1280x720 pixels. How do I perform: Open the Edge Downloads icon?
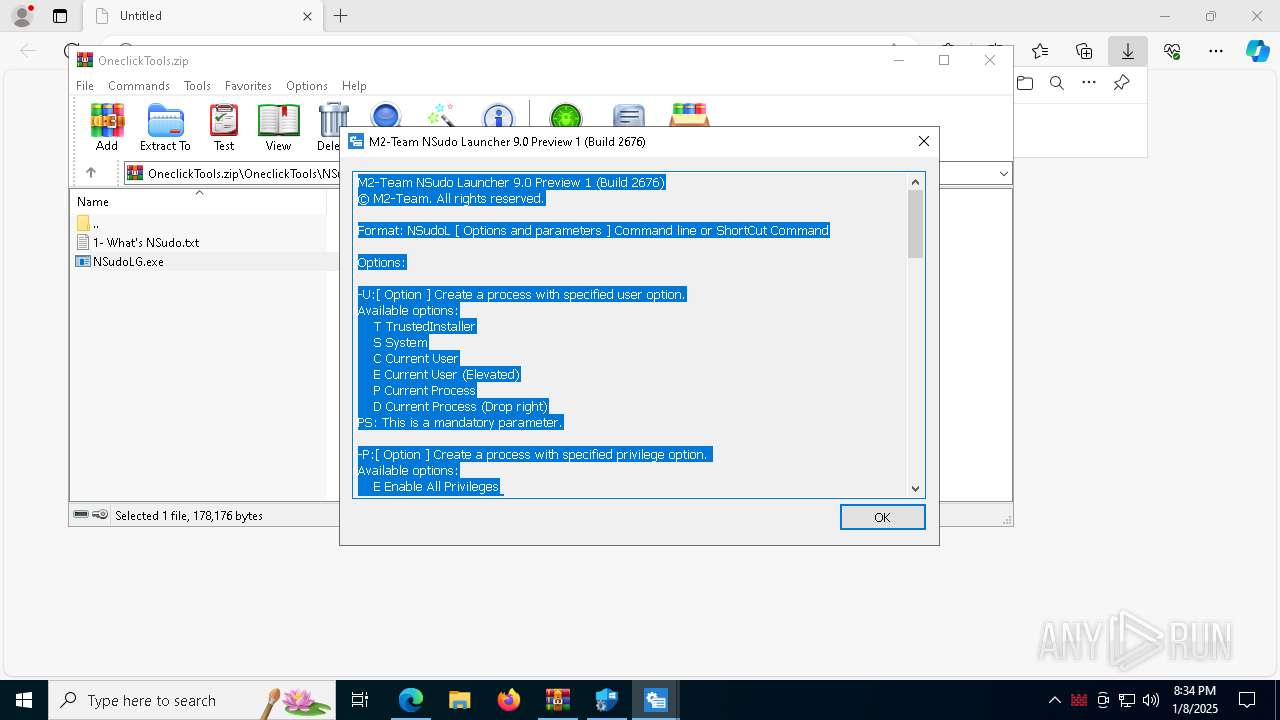[1128, 51]
